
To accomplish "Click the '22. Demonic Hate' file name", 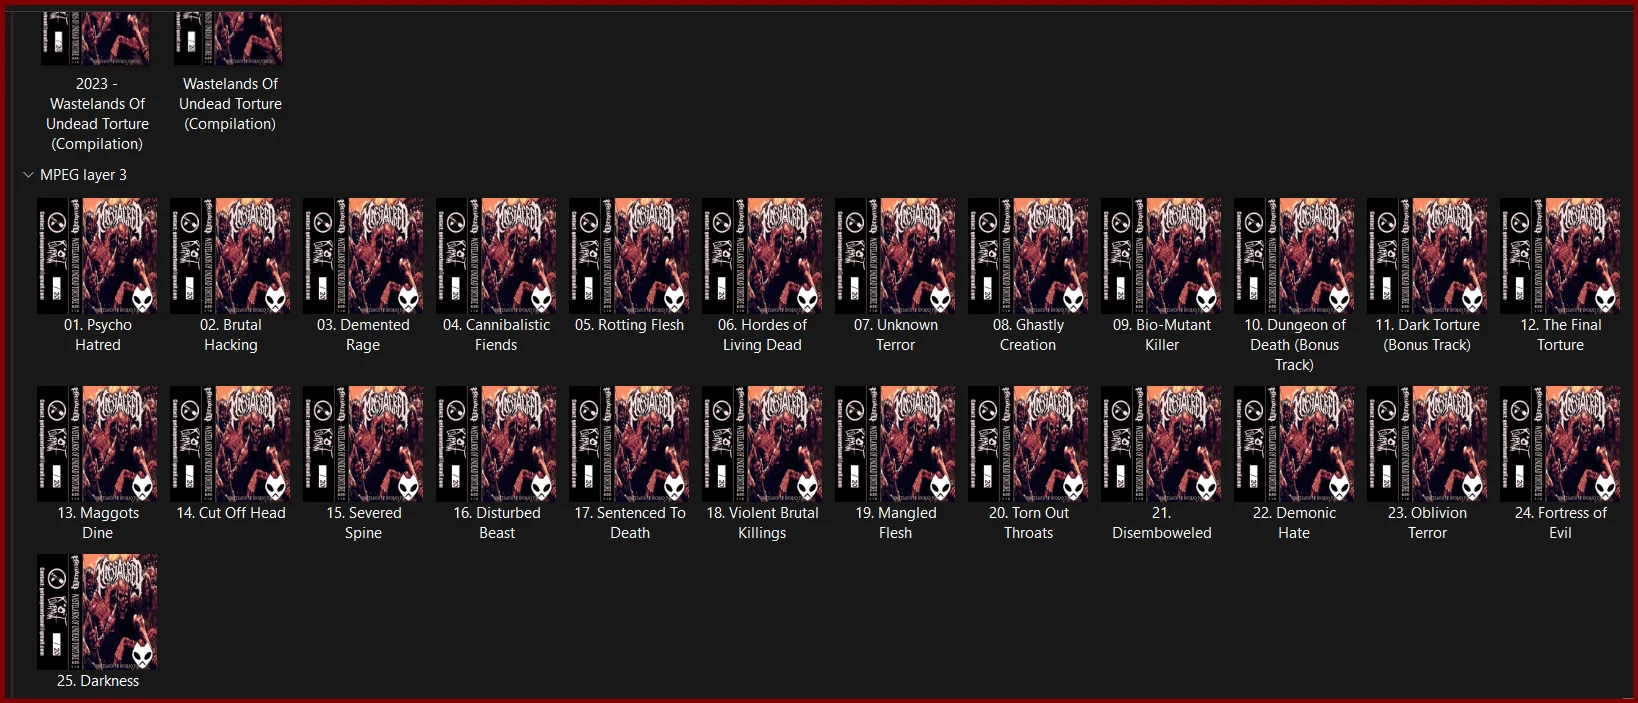I will pyautogui.click(x=1294, y=523).
